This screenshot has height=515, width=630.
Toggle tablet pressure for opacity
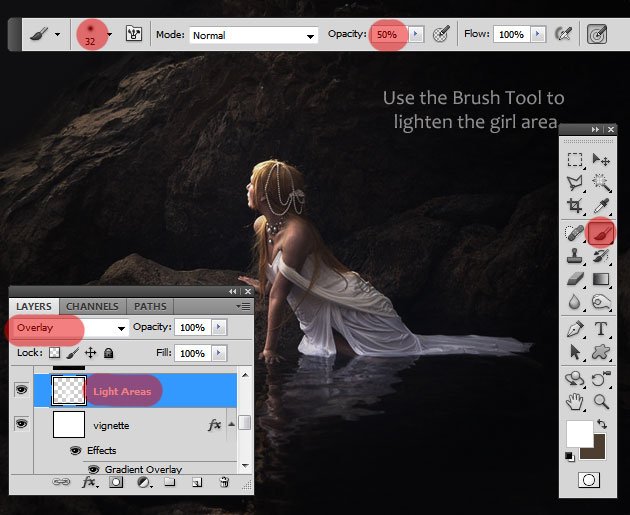[x=441, y=34]
